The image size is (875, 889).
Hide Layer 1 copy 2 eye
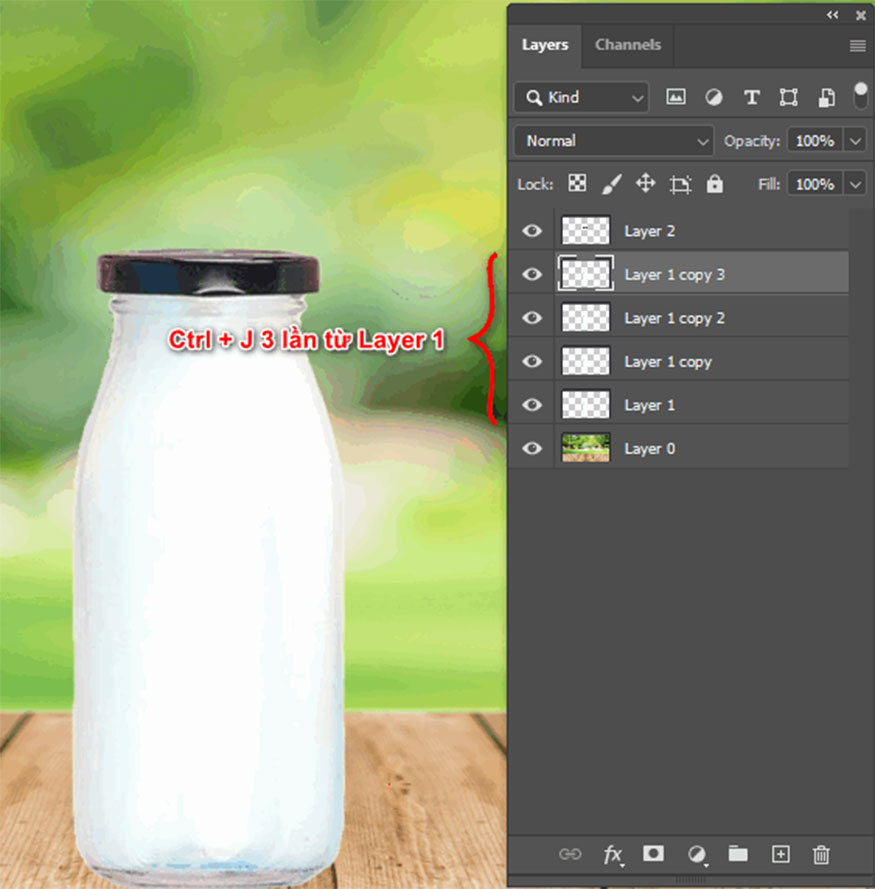[532, 318]
